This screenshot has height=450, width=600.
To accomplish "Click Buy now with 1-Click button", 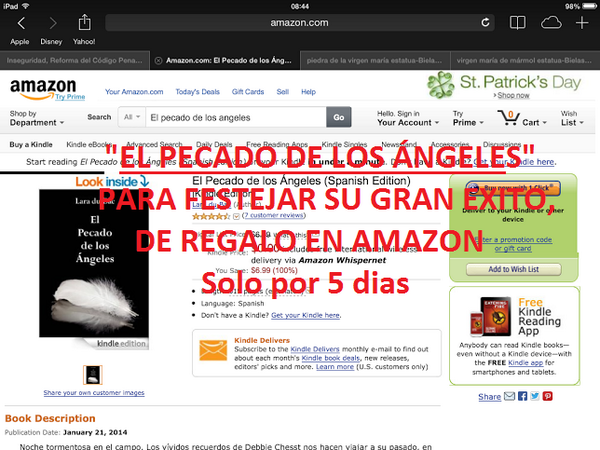I will (513, 188).
